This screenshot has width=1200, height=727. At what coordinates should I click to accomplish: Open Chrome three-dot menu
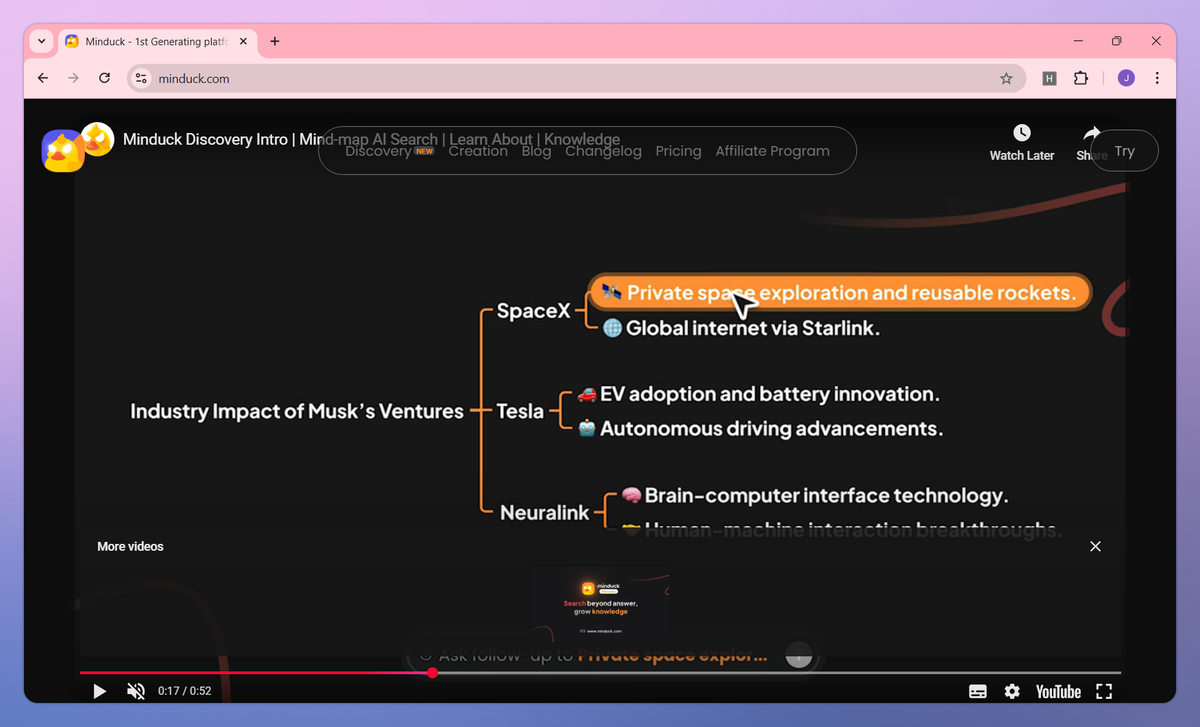pos(1157,78)
